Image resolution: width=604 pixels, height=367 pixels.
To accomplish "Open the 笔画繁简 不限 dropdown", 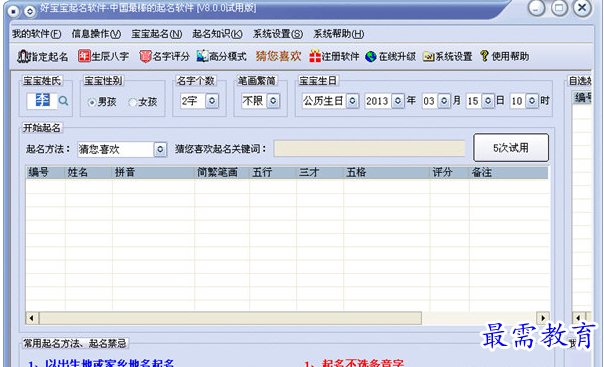I will 273,101.
